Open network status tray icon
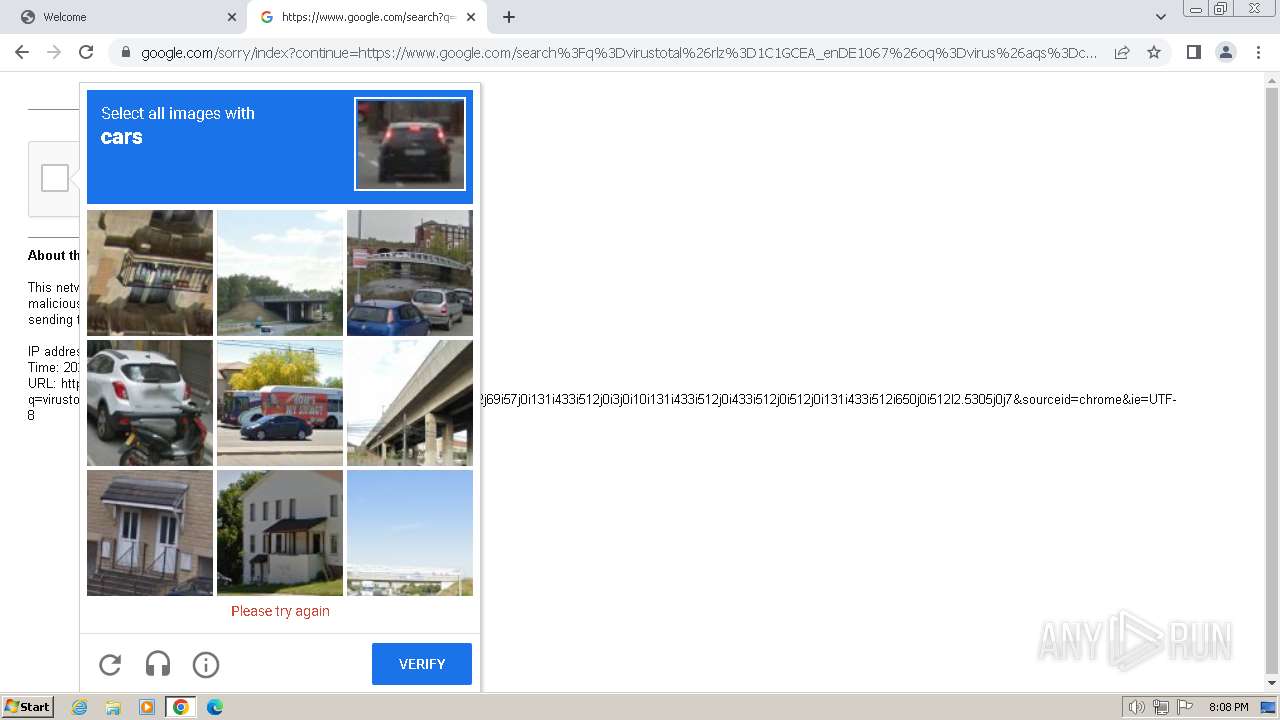Image resolution: width=1280 pixels, height=720 pixels. [x=1161, y=707]
